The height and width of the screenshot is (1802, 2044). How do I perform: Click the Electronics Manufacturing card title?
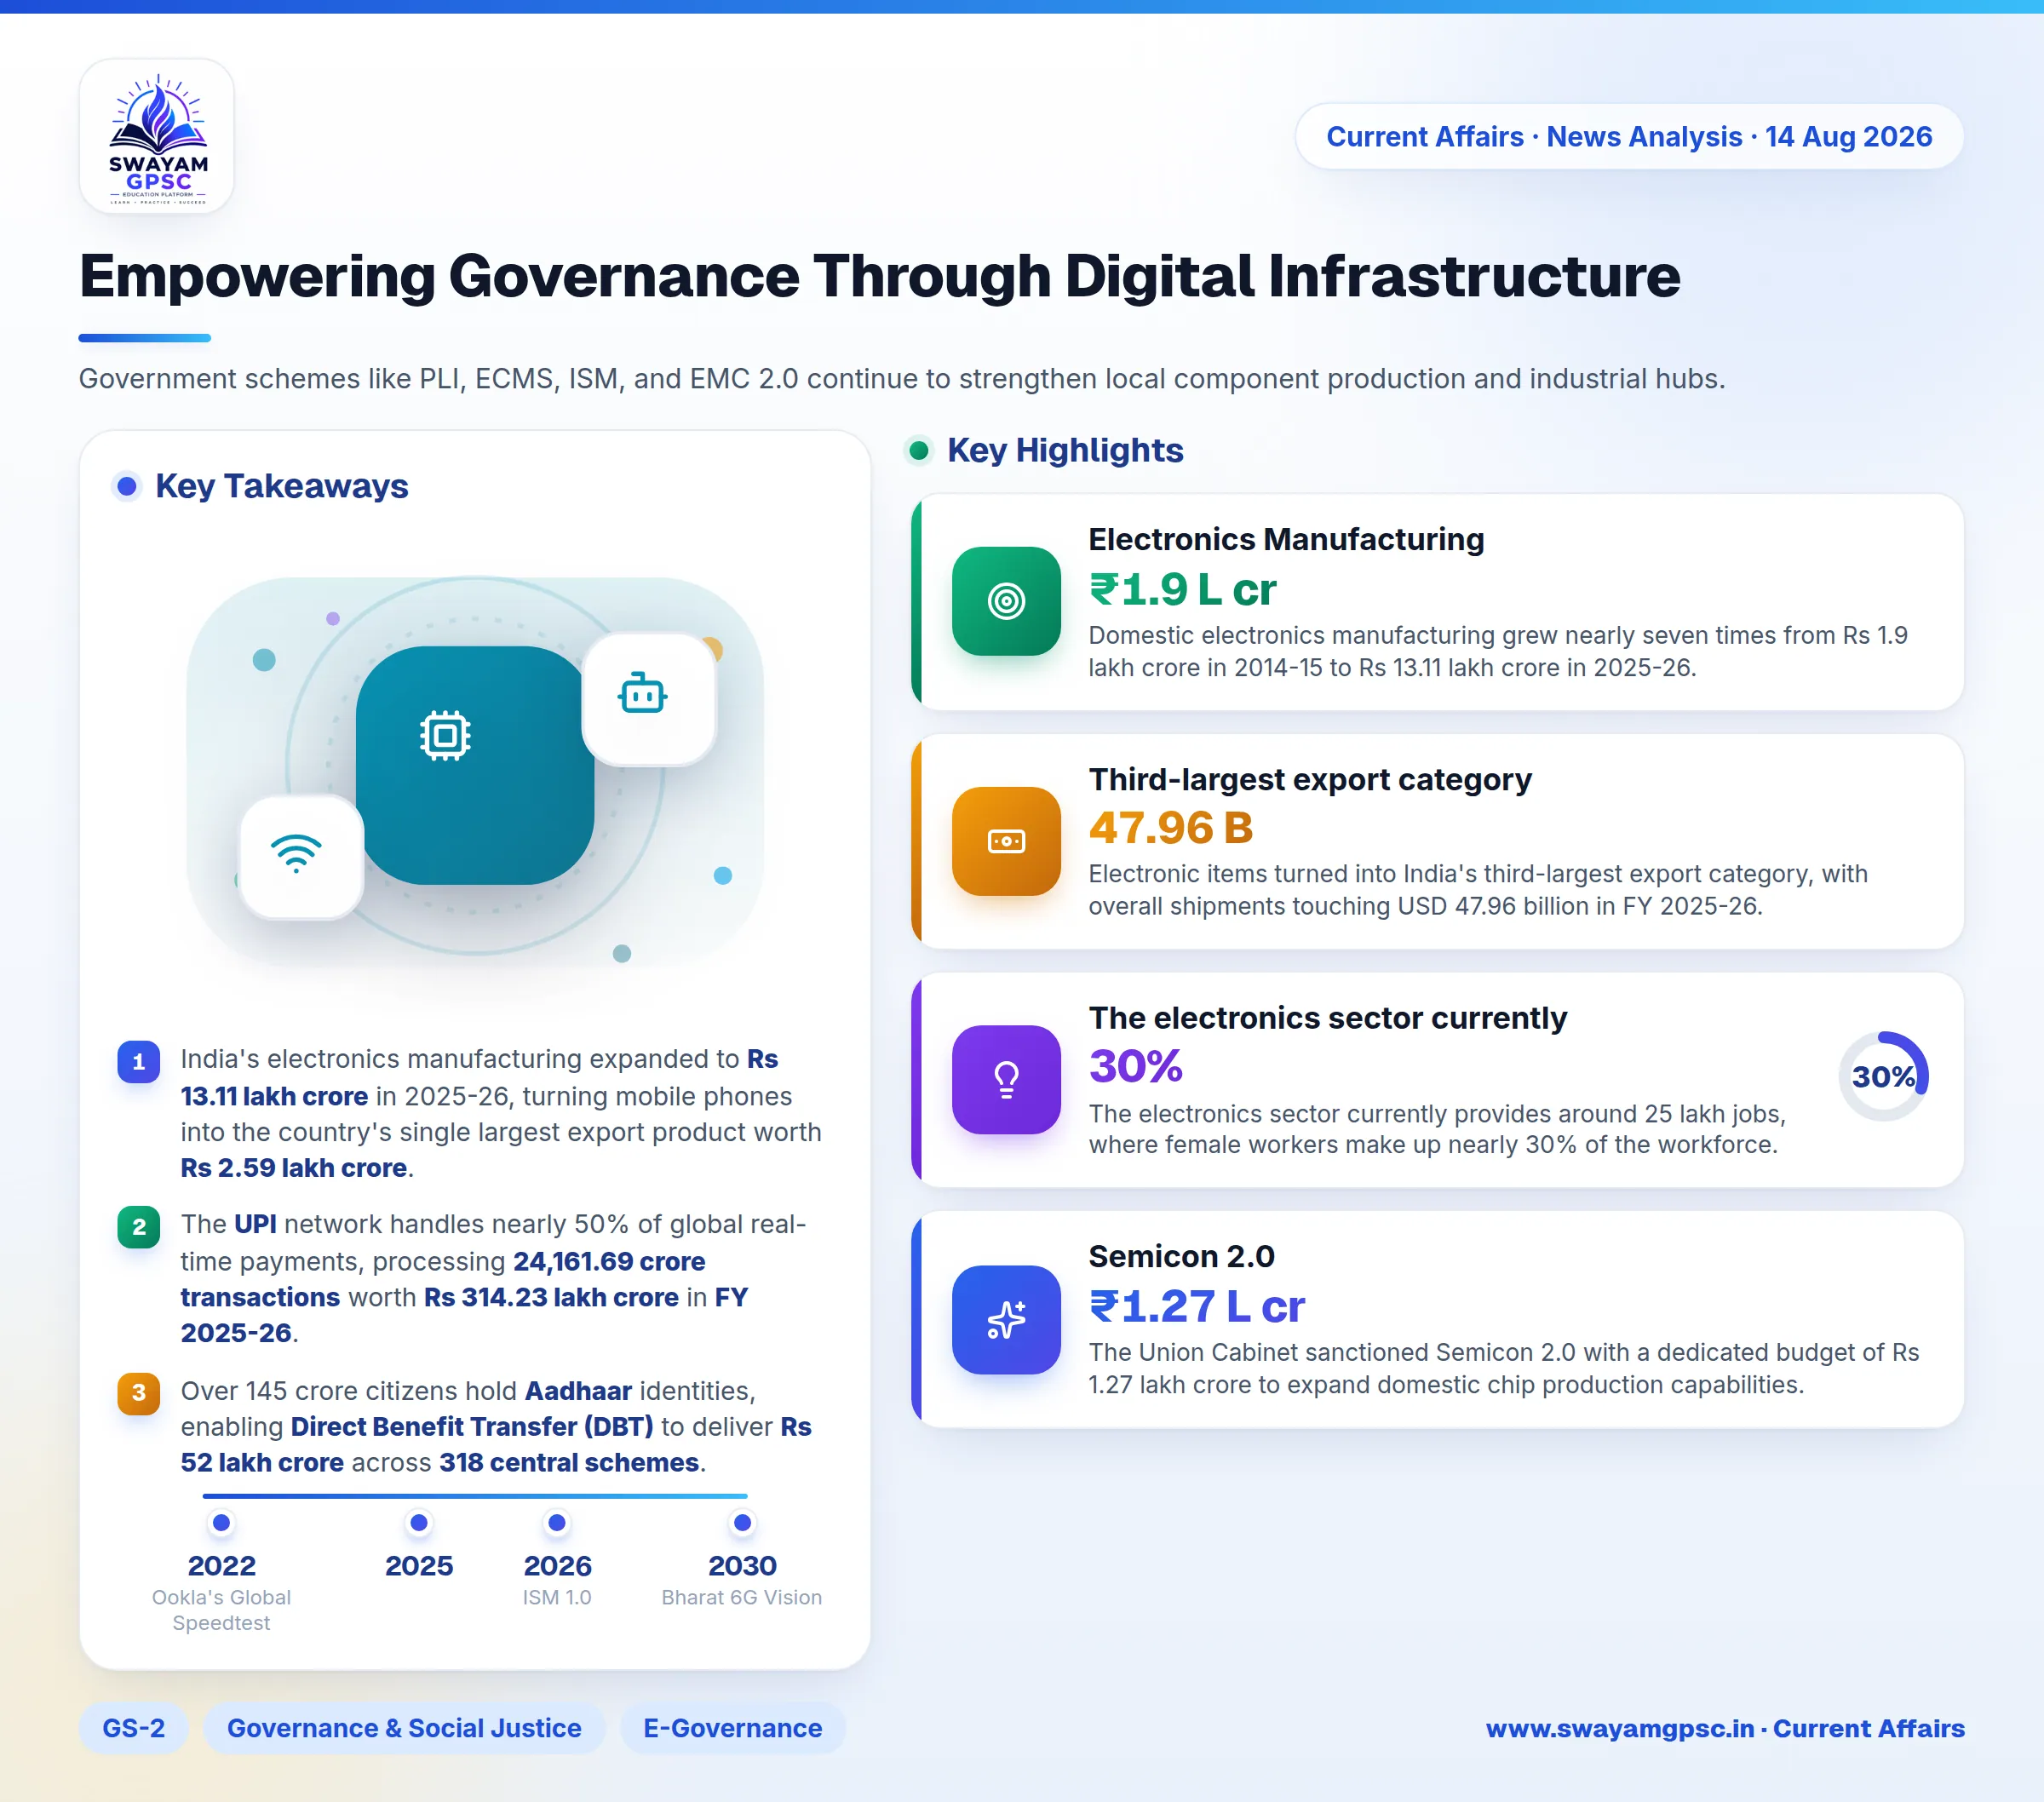tap(1286, 540)
